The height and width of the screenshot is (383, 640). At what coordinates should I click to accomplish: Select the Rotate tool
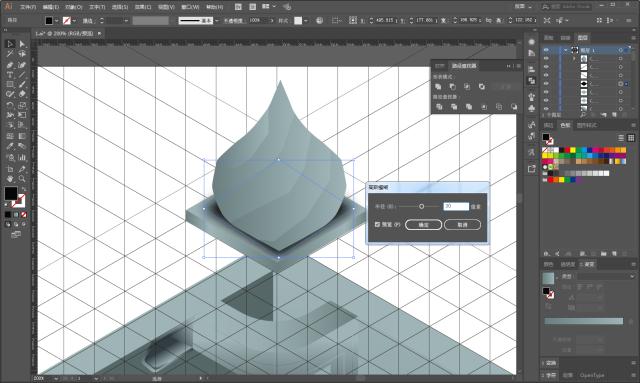[x=10, y=105]
